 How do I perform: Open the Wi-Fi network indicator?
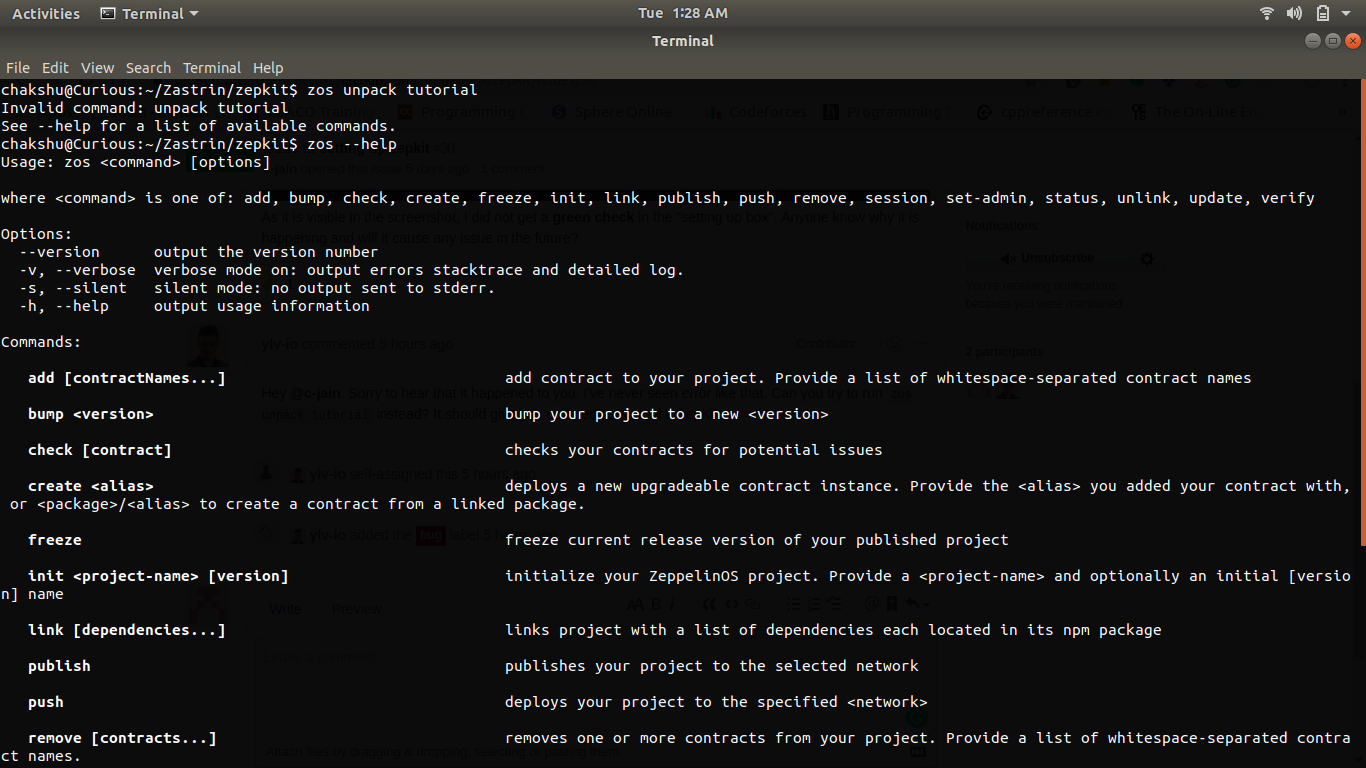pyautogui.click(x=1267, y=13)
